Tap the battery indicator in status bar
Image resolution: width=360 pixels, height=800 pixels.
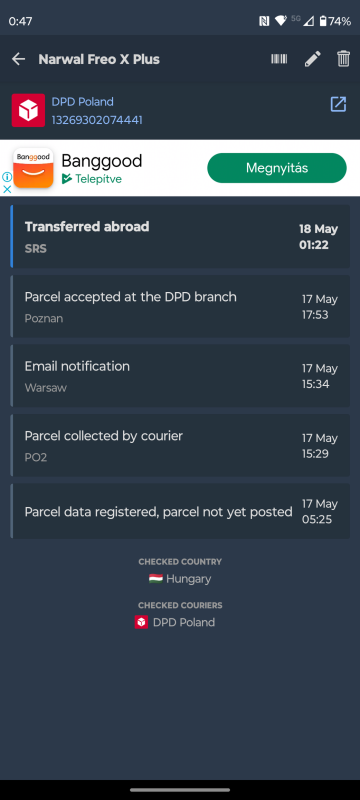point(323,21)
